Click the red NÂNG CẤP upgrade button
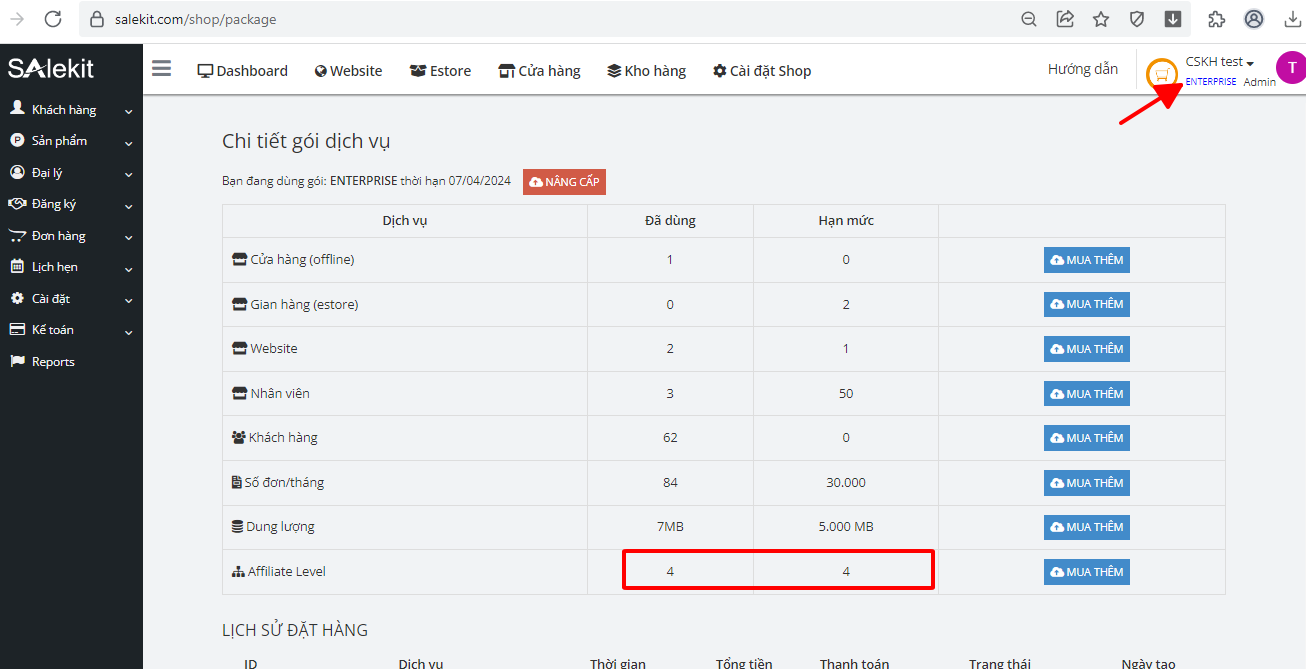 click(x=564, y=182)
